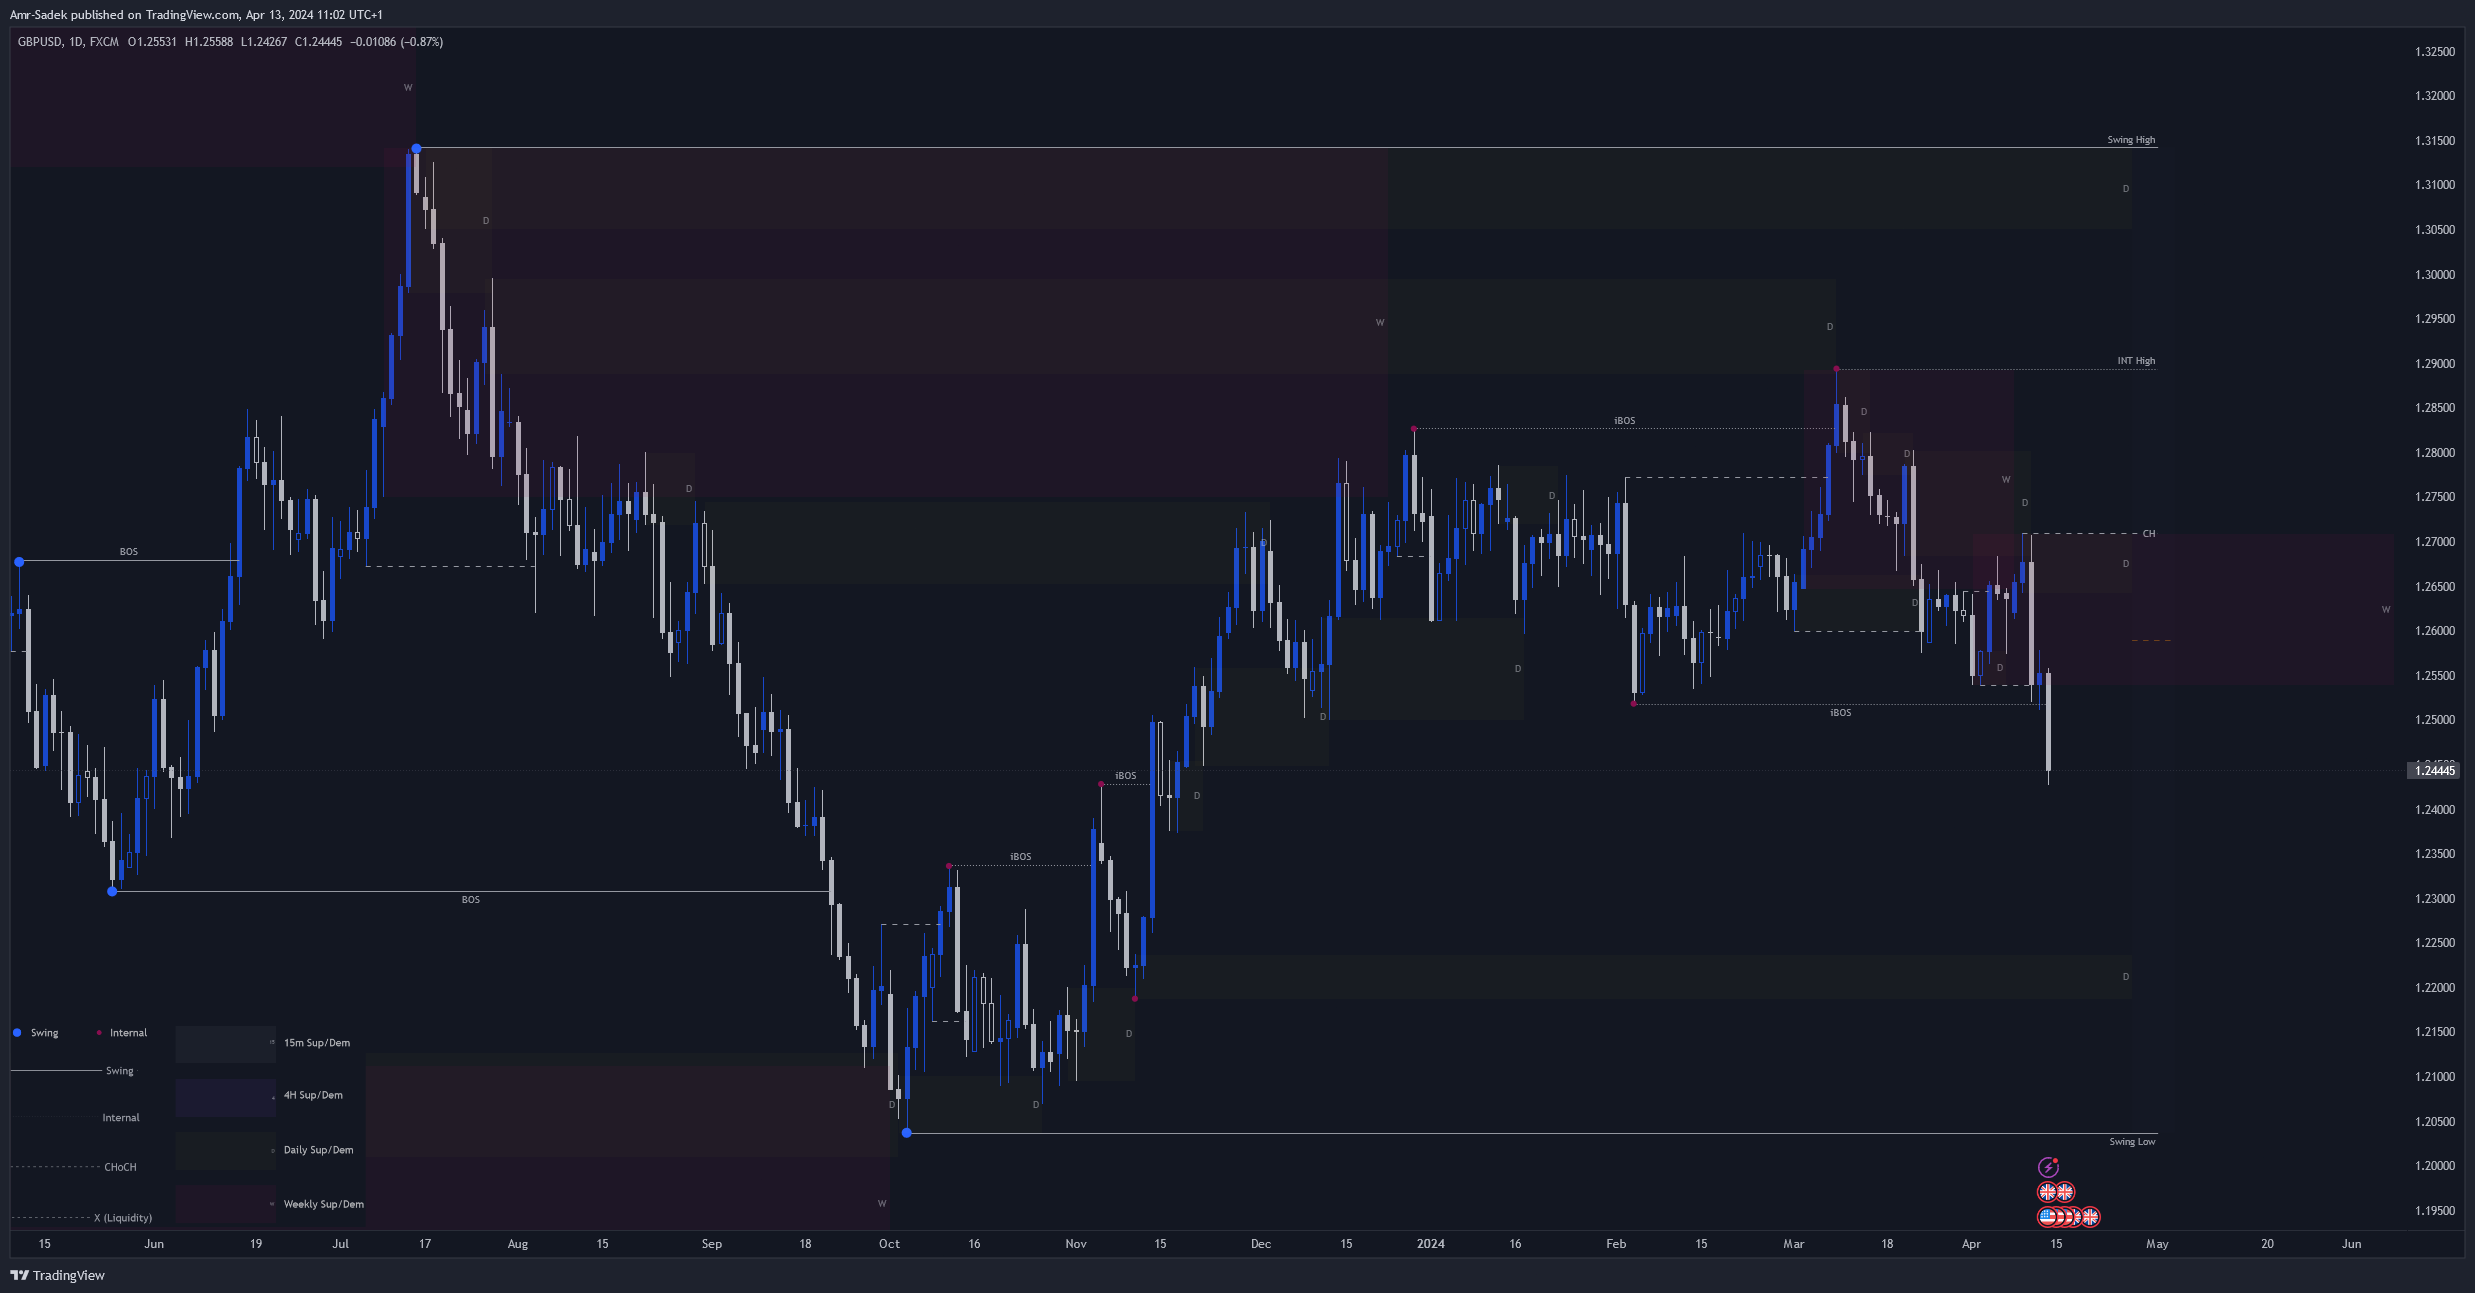Click the CHoCH legend label
Viewport: 2475px width, 1293px height.
[120, 1168]
